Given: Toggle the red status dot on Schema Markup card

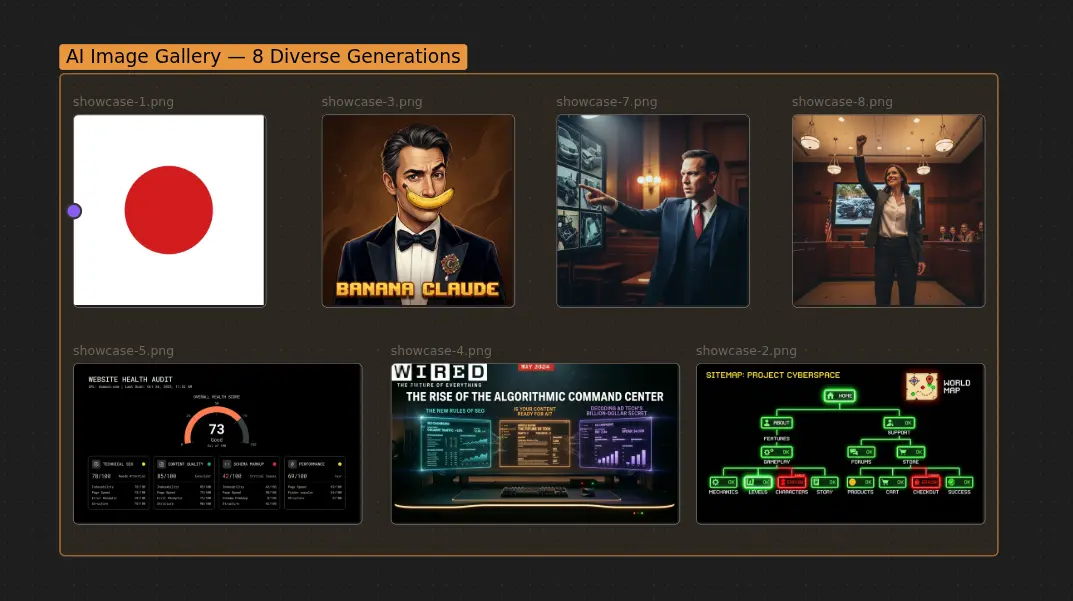Looking at the screenshot, I should (x=274, y=463).
